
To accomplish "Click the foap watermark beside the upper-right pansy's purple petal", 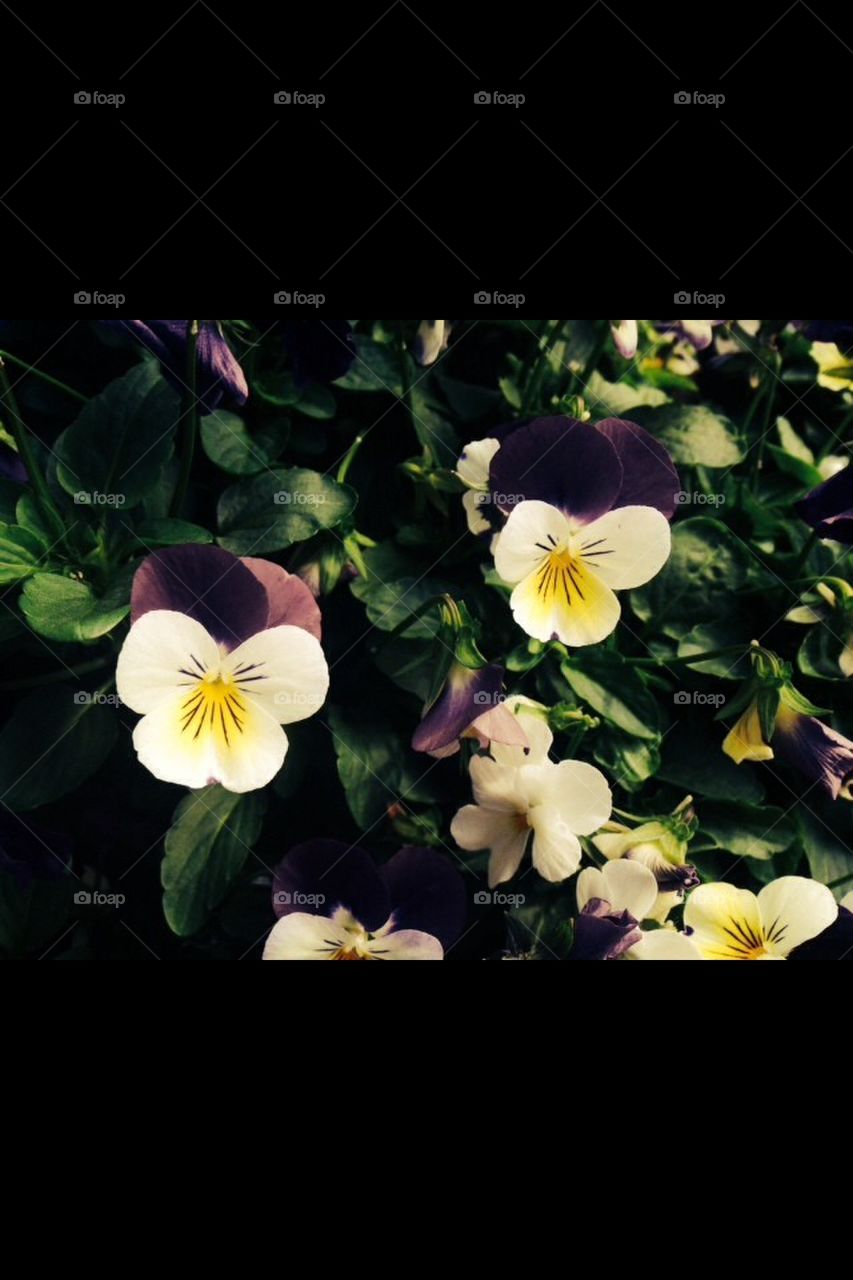I will pos(699,498).
